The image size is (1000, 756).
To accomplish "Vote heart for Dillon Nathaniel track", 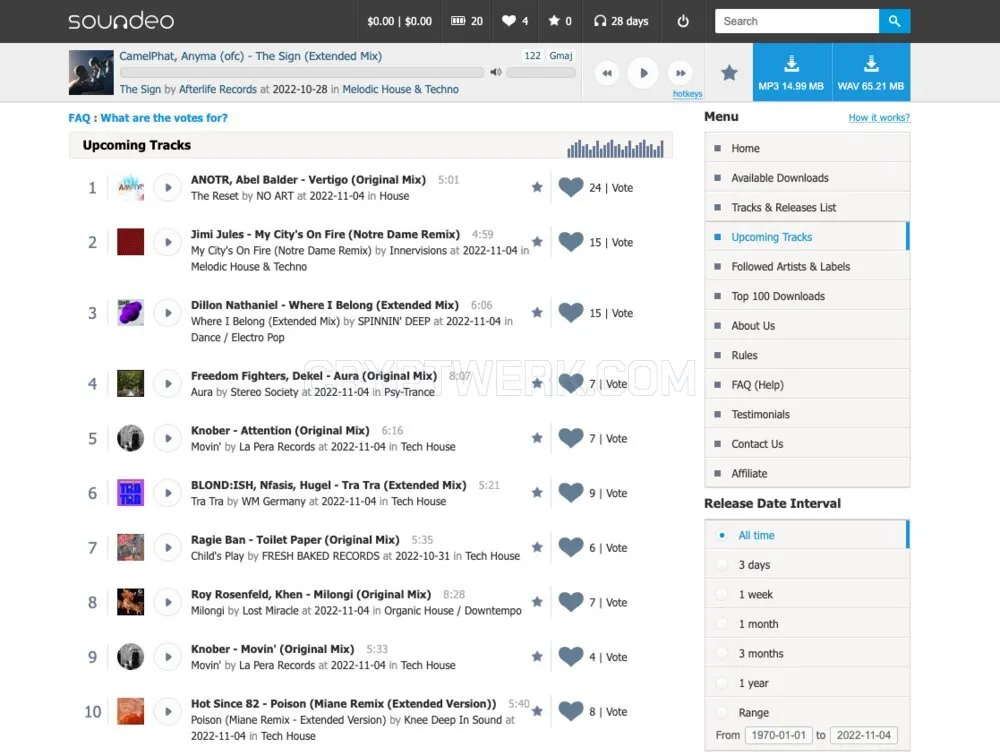I will (x=571, y=313).
